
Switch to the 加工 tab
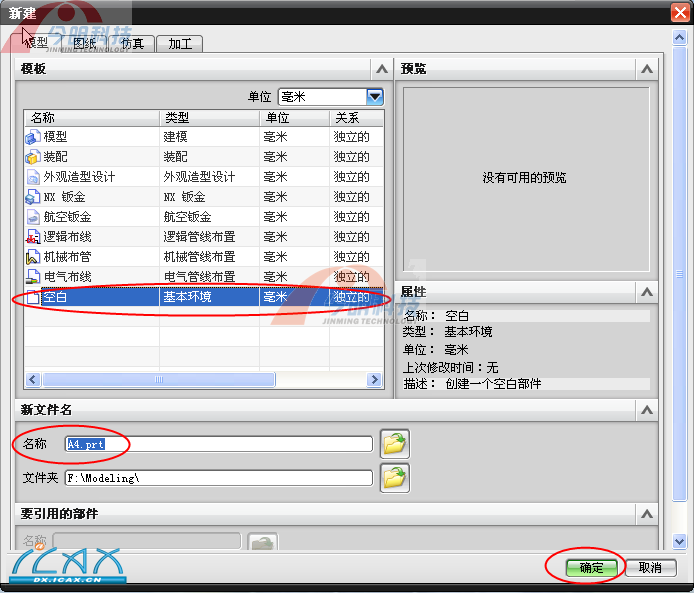coord(180,43)
